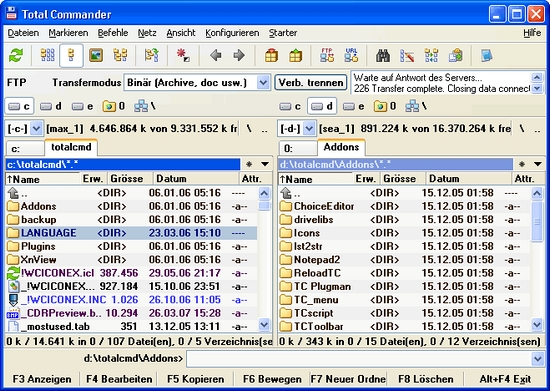This screenshot has height=391, width=550.
Task: Open the Markieren menu
Action: coord(68,33)
